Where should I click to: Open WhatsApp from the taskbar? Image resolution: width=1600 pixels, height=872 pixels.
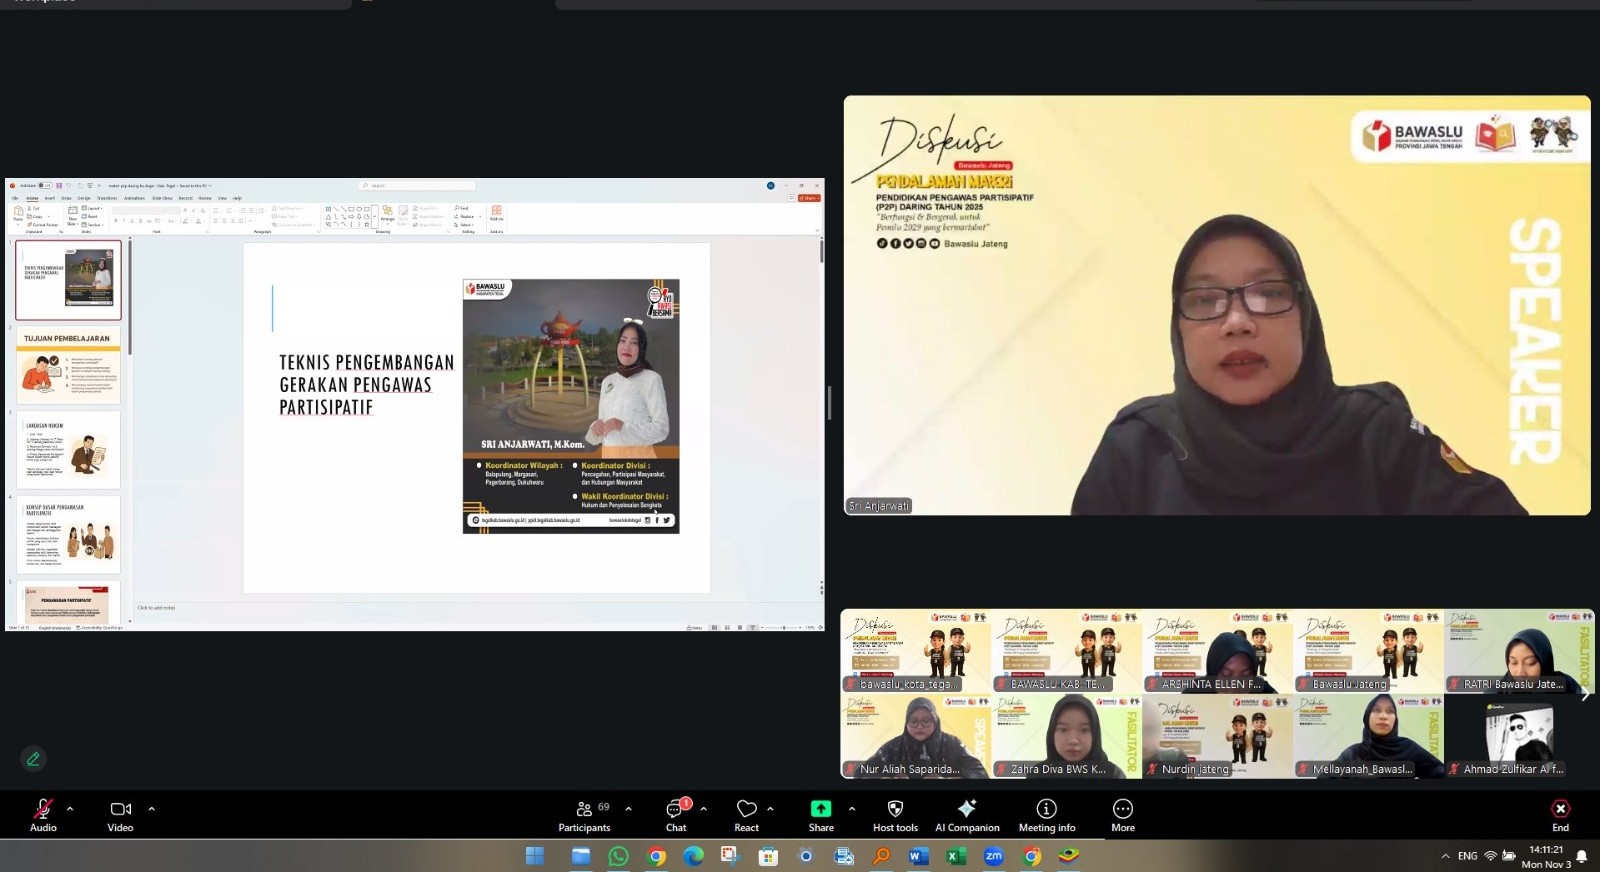click(x=619, y=856)
